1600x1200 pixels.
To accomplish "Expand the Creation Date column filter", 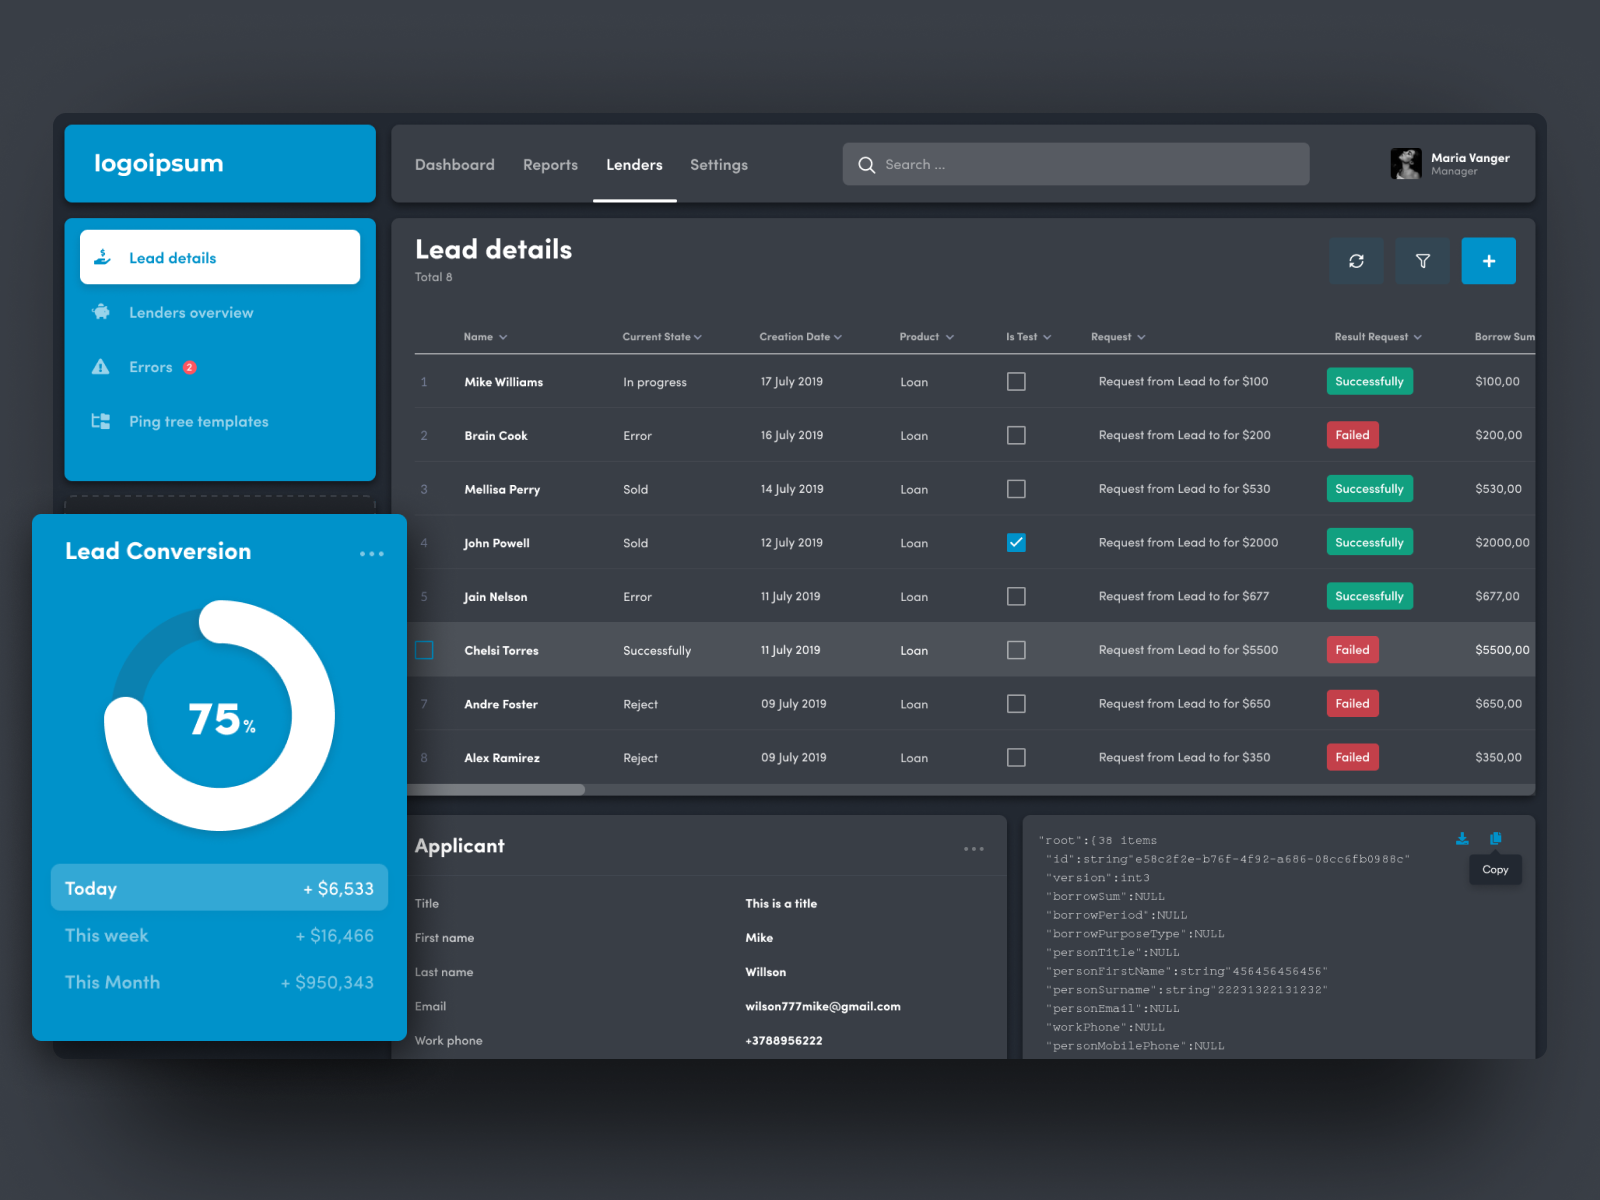I will [838, 337].
